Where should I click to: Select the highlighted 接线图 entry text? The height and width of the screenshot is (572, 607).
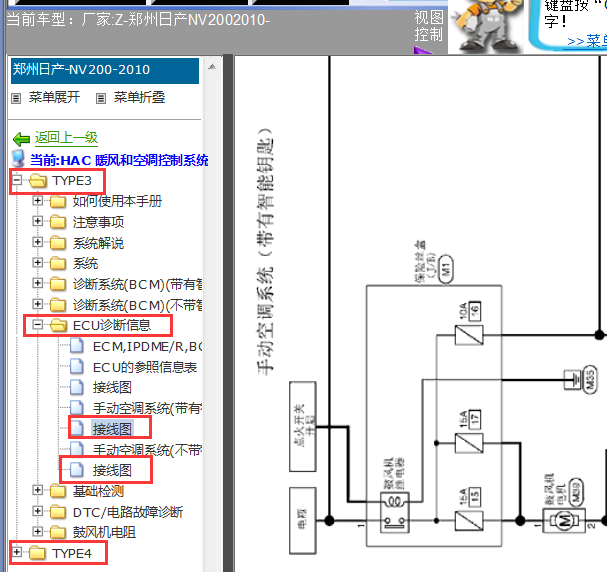[112, 429]
